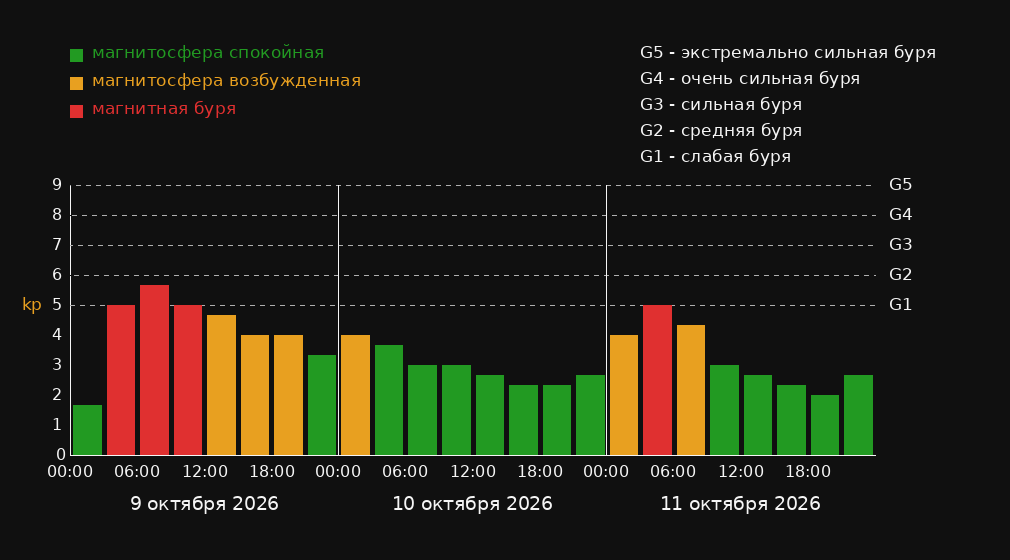Screen dimensions: 1010x560
Task: Click the green calm magnetosphere legend square
Action: click(76, 55)
